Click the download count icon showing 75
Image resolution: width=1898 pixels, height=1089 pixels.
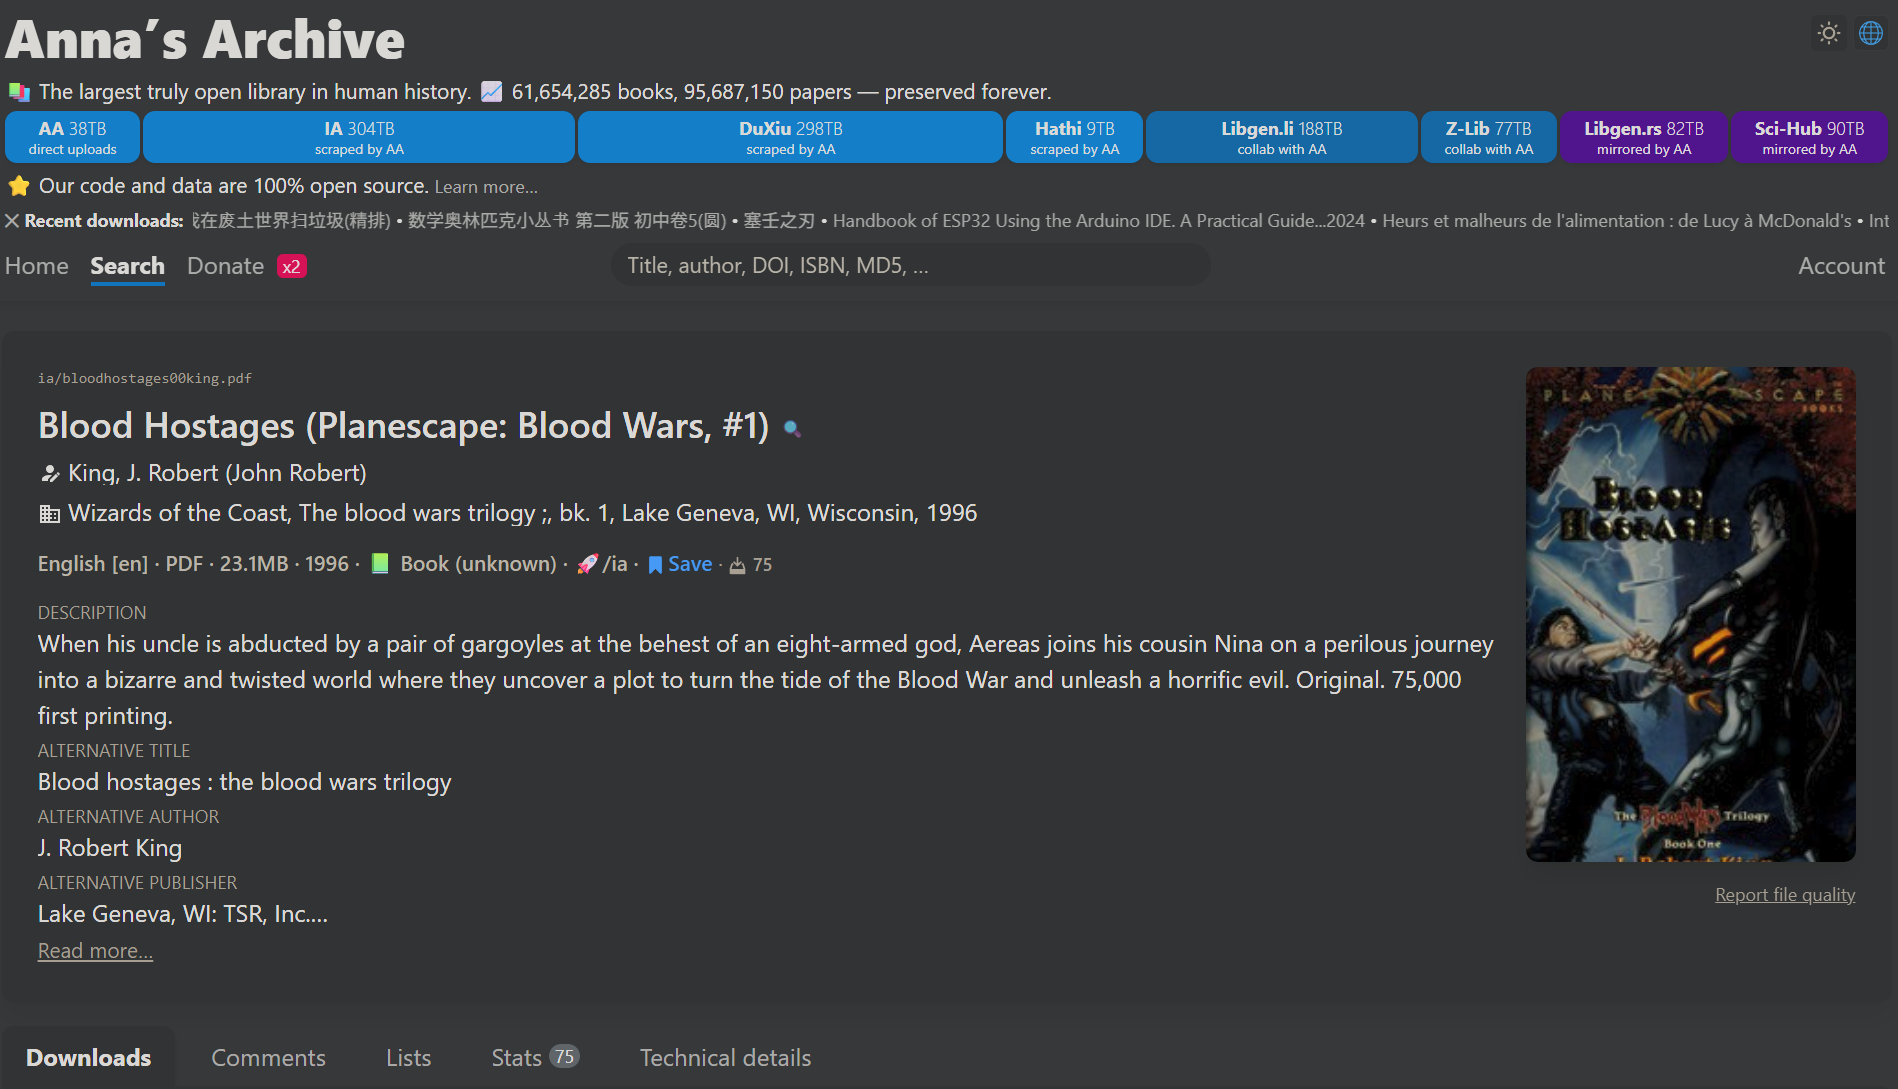tap(737, 566)
